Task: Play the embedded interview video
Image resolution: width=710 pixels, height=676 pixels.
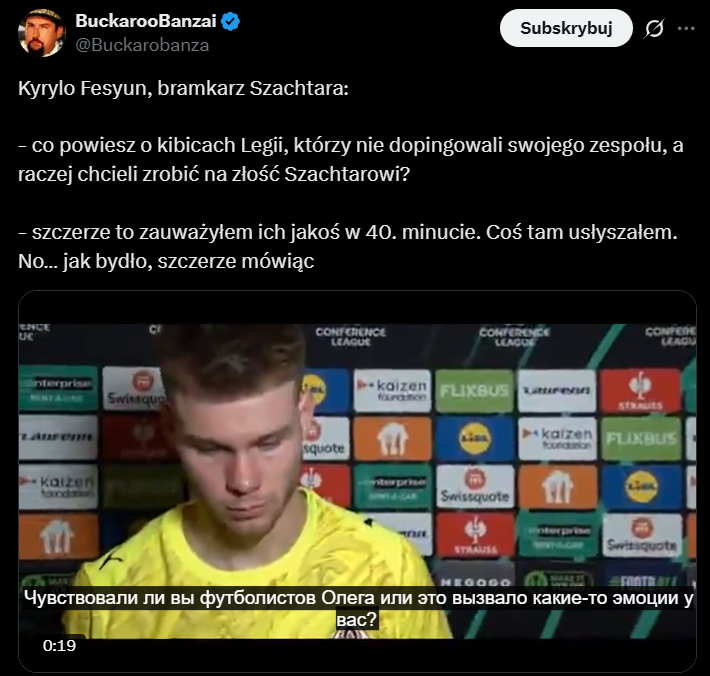Action: coord(357,481)
